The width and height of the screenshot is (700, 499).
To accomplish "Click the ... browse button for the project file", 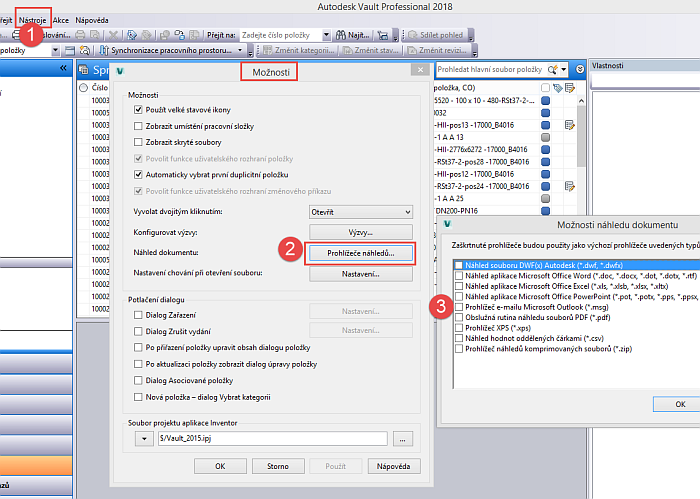I will [x=403, y=439].
